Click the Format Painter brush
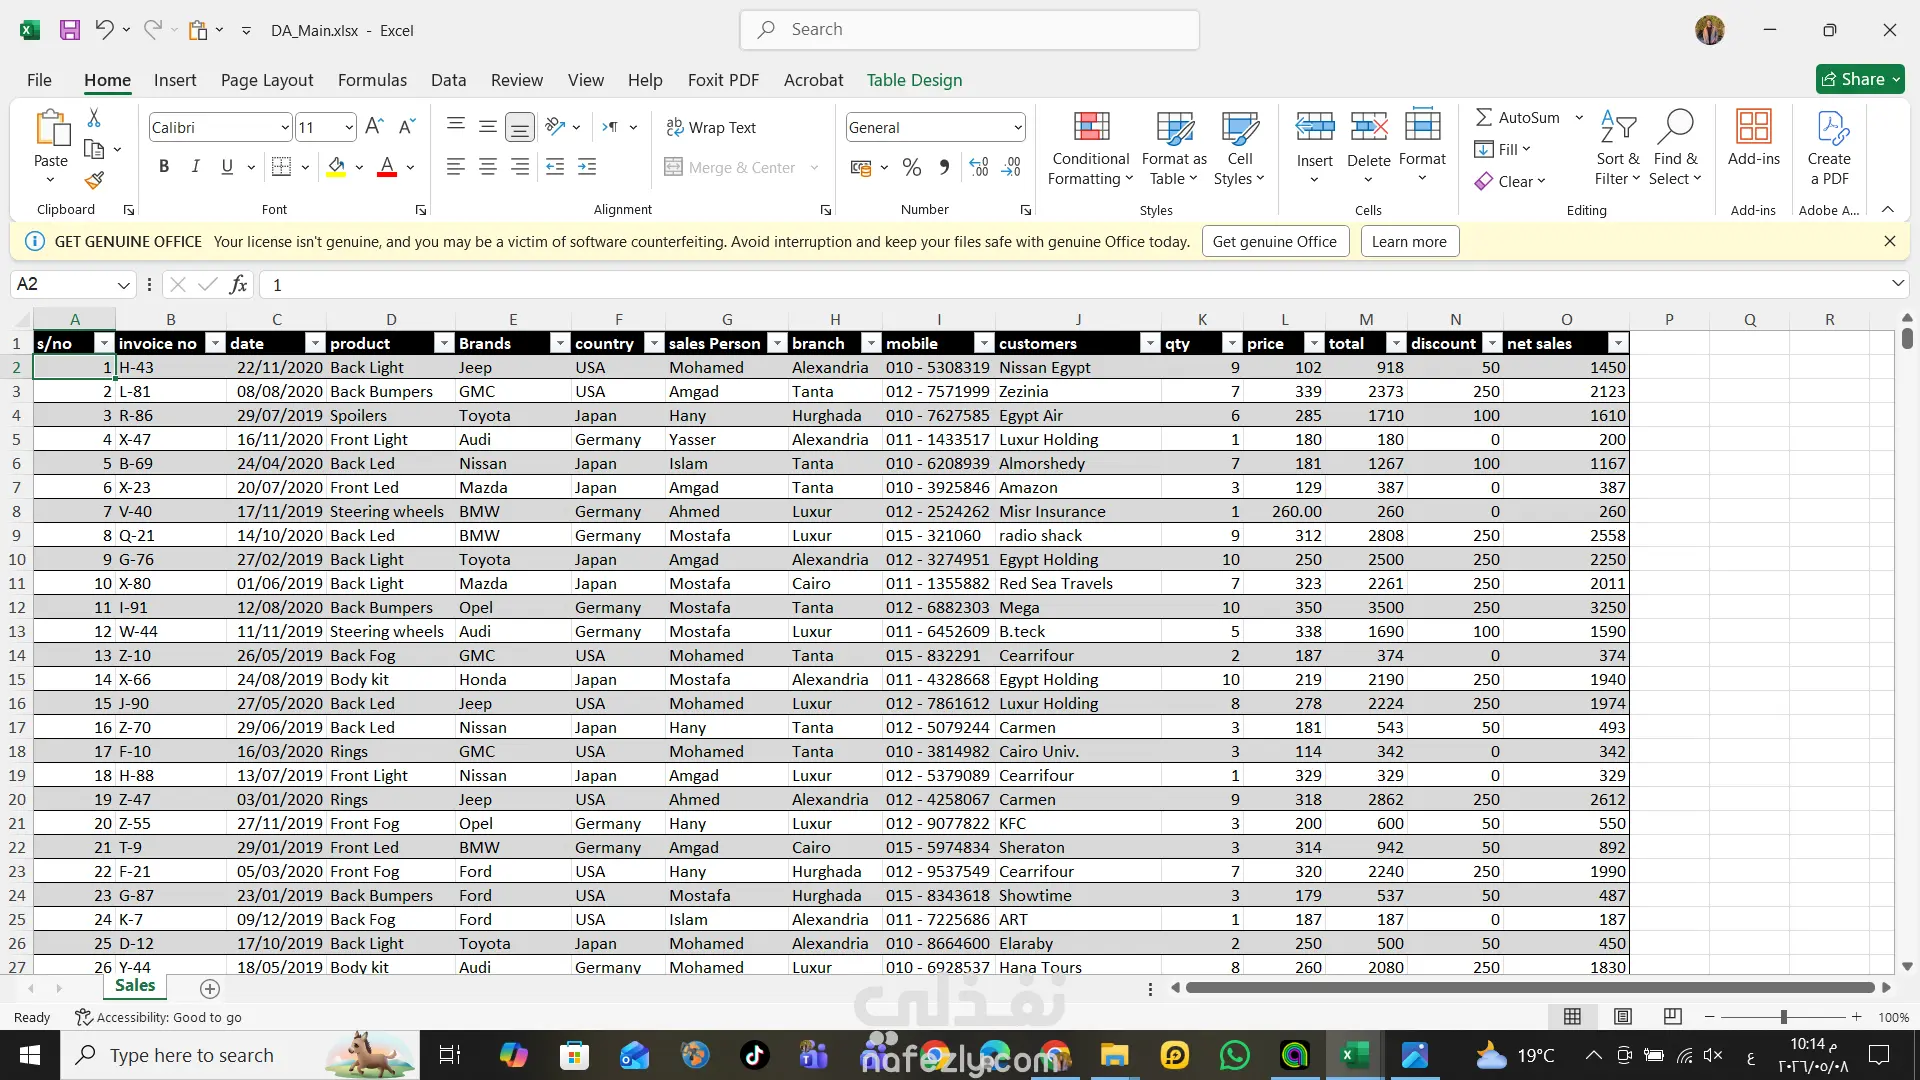The height and width of the screenshot is (1080, 1920). [x=94, y=180]
